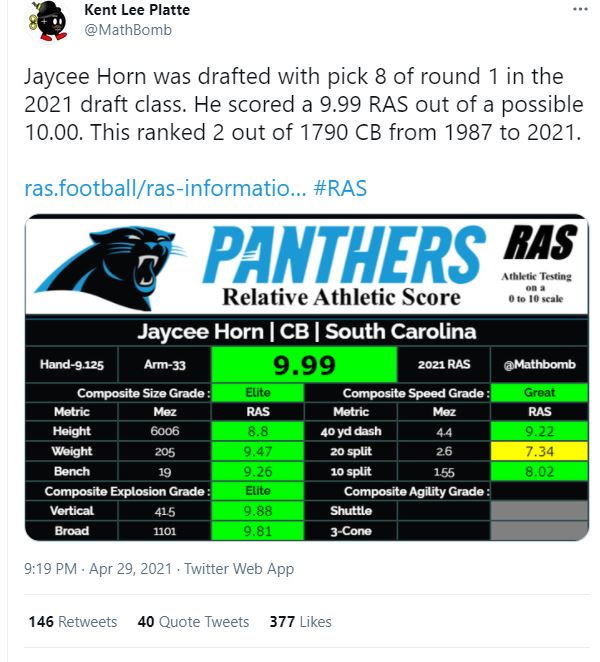Viewport: 600px width, 662px height.
Task: Click the RAS Athletic Testing logo
Action: pyautogui.click(x=539, y=262)
